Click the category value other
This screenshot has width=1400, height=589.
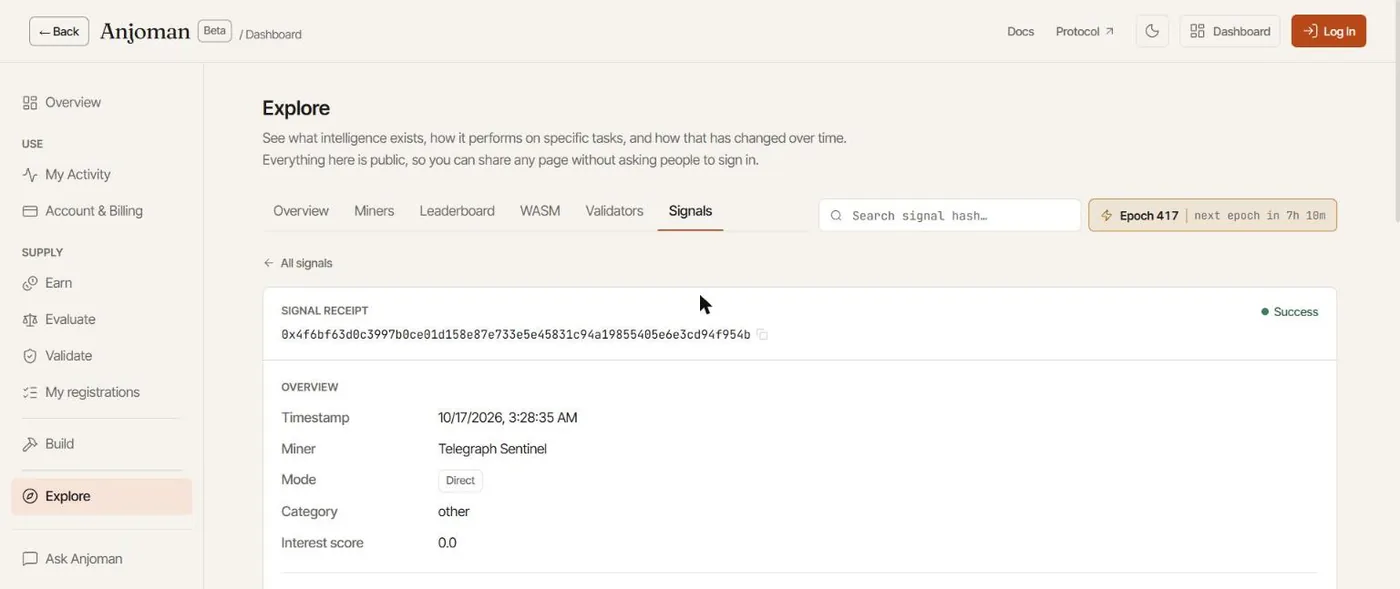pyautogui.click(x=454, y=512)
